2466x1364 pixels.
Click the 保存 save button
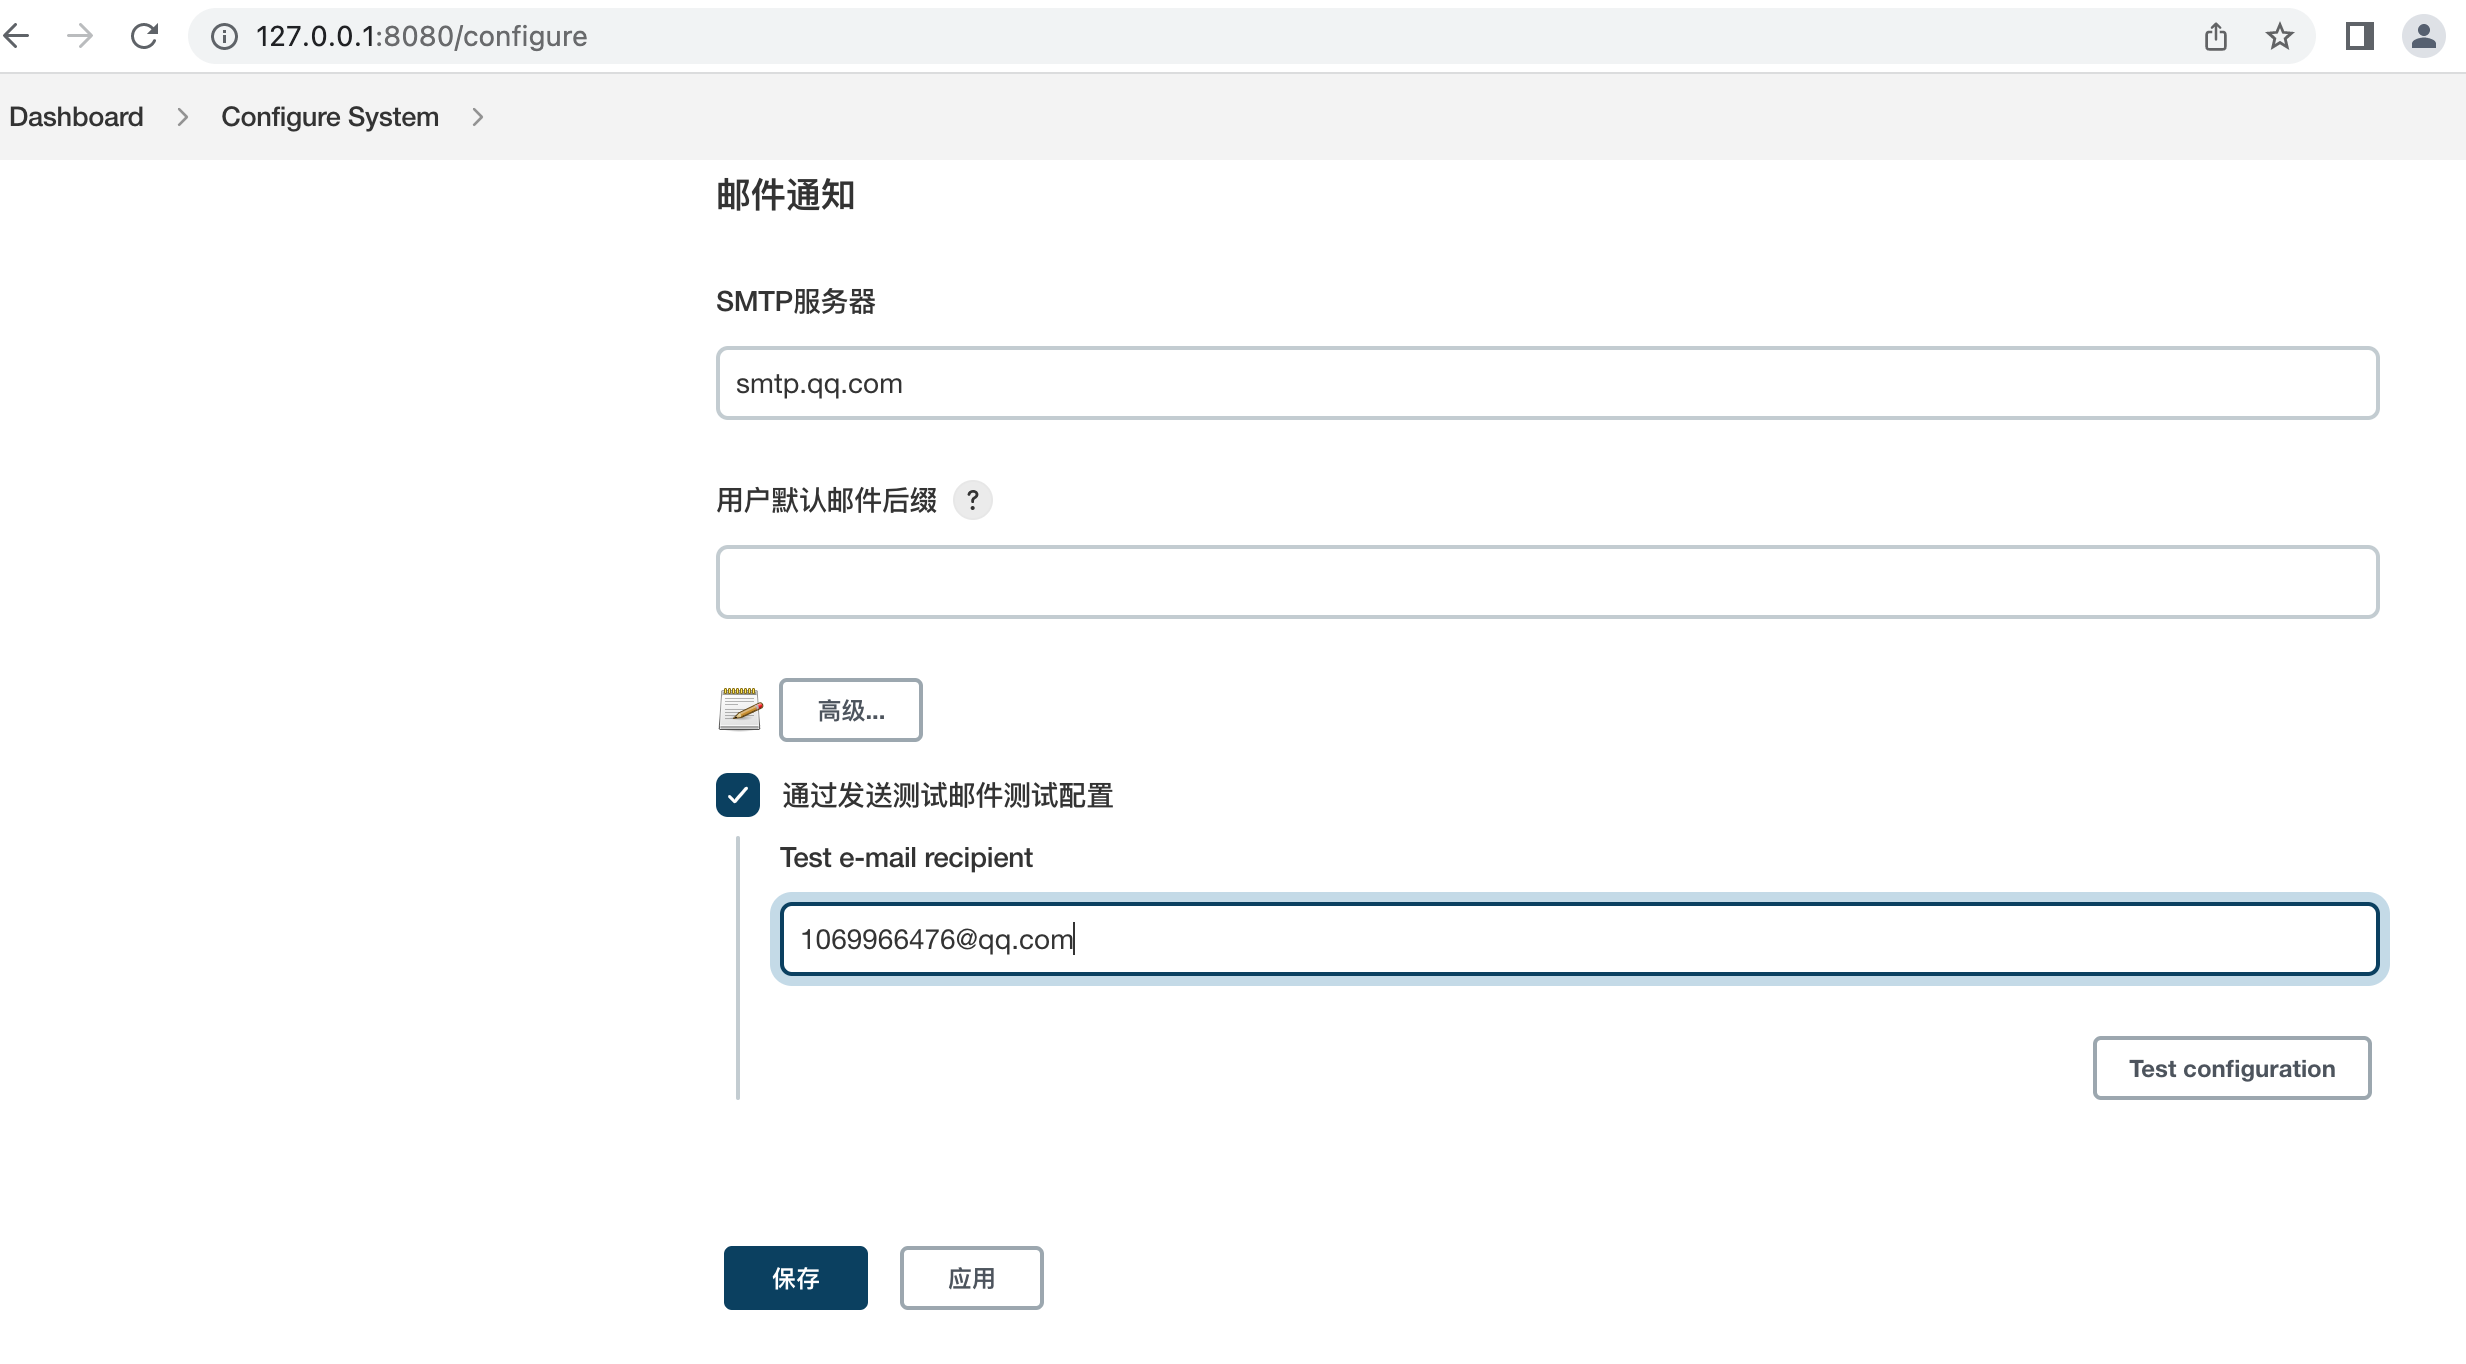(796, 1278)
